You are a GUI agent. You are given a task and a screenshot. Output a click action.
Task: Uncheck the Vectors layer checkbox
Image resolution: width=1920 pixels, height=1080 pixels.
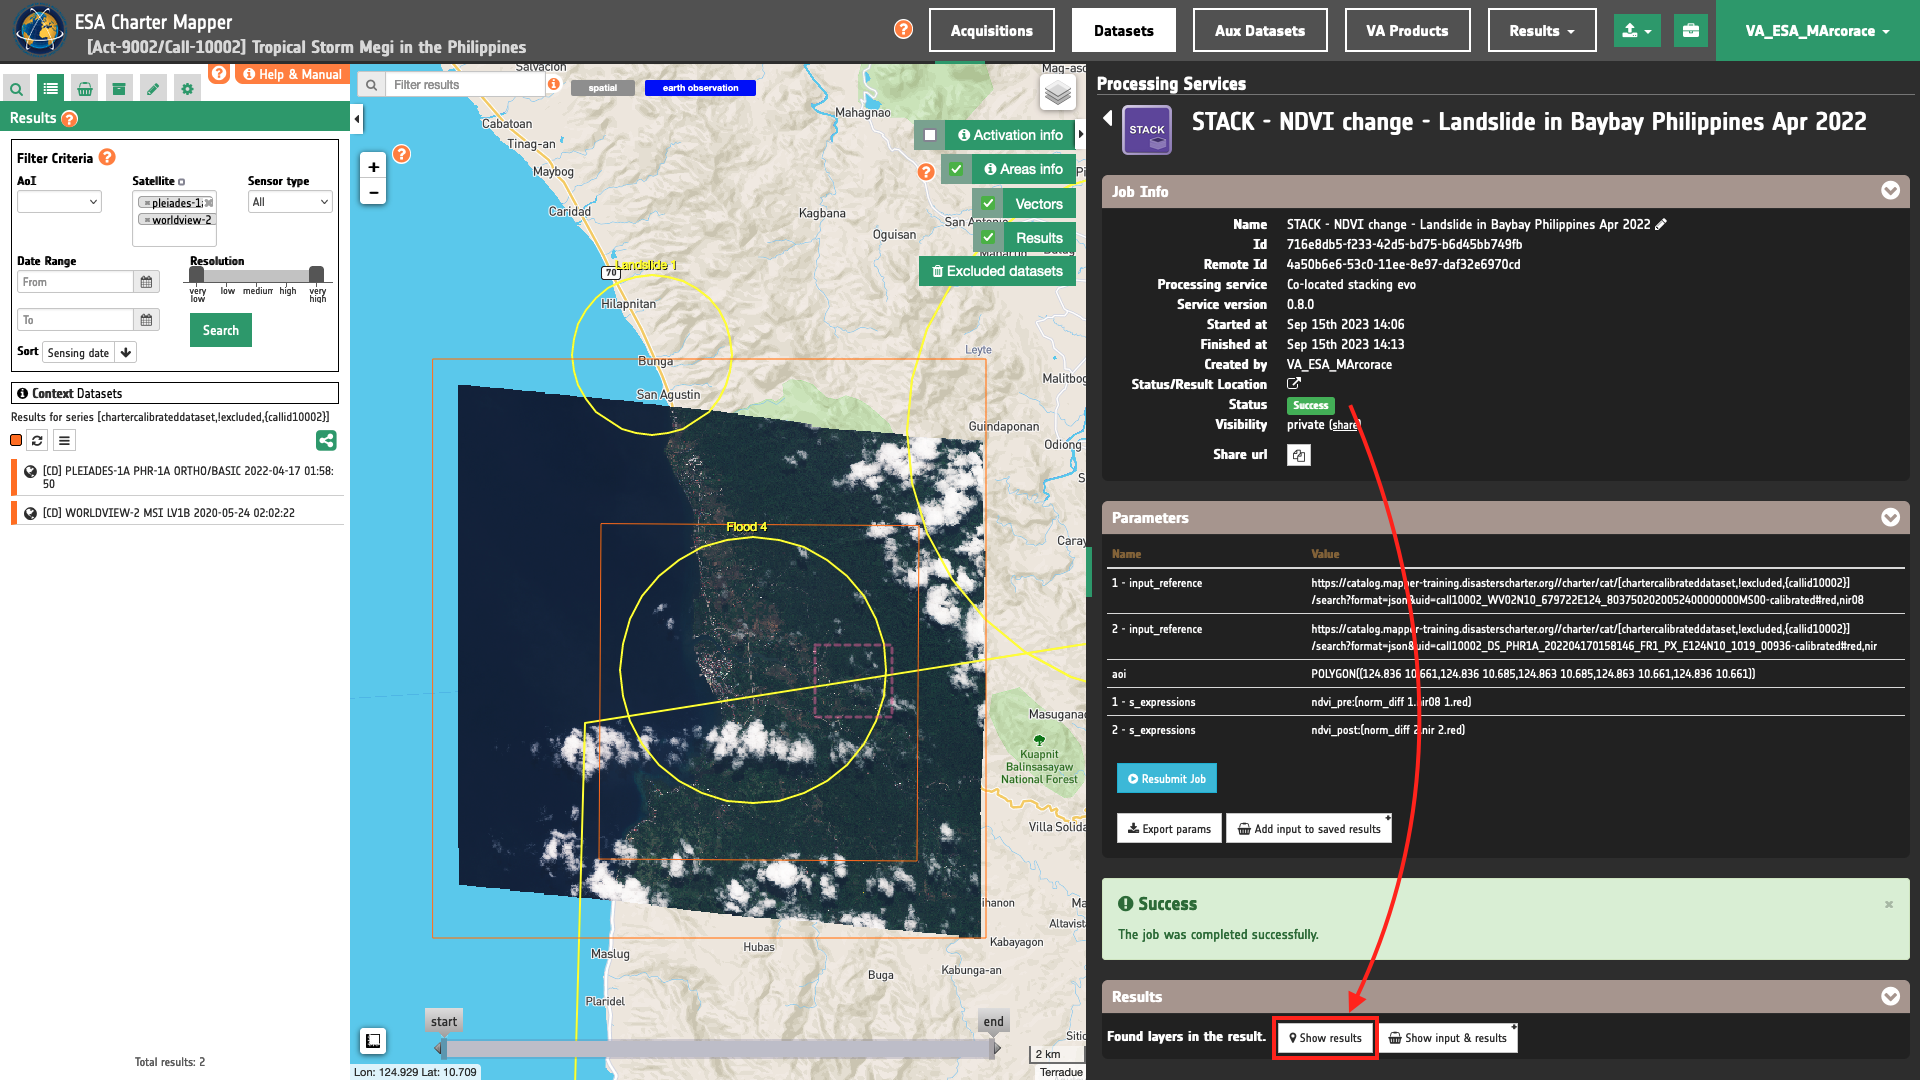click(x=988, y=204)
